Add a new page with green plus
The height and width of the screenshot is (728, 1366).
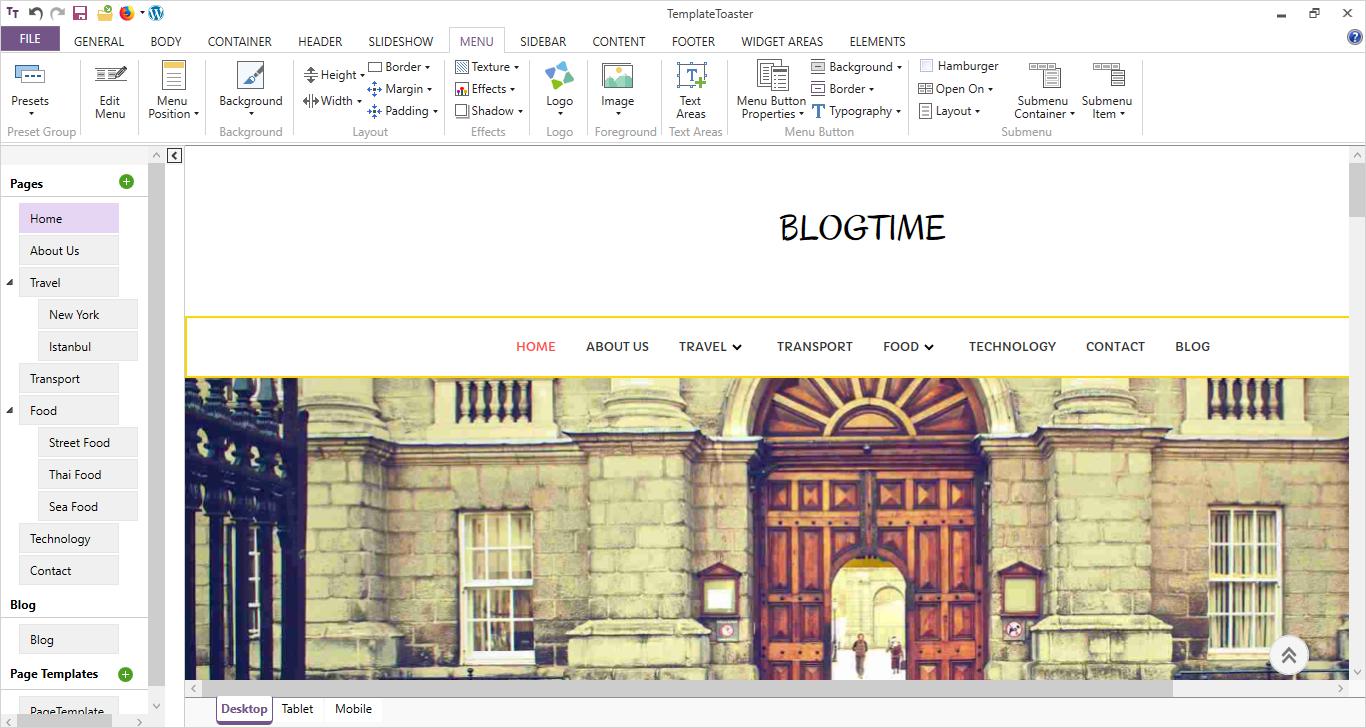coord(126,182)
